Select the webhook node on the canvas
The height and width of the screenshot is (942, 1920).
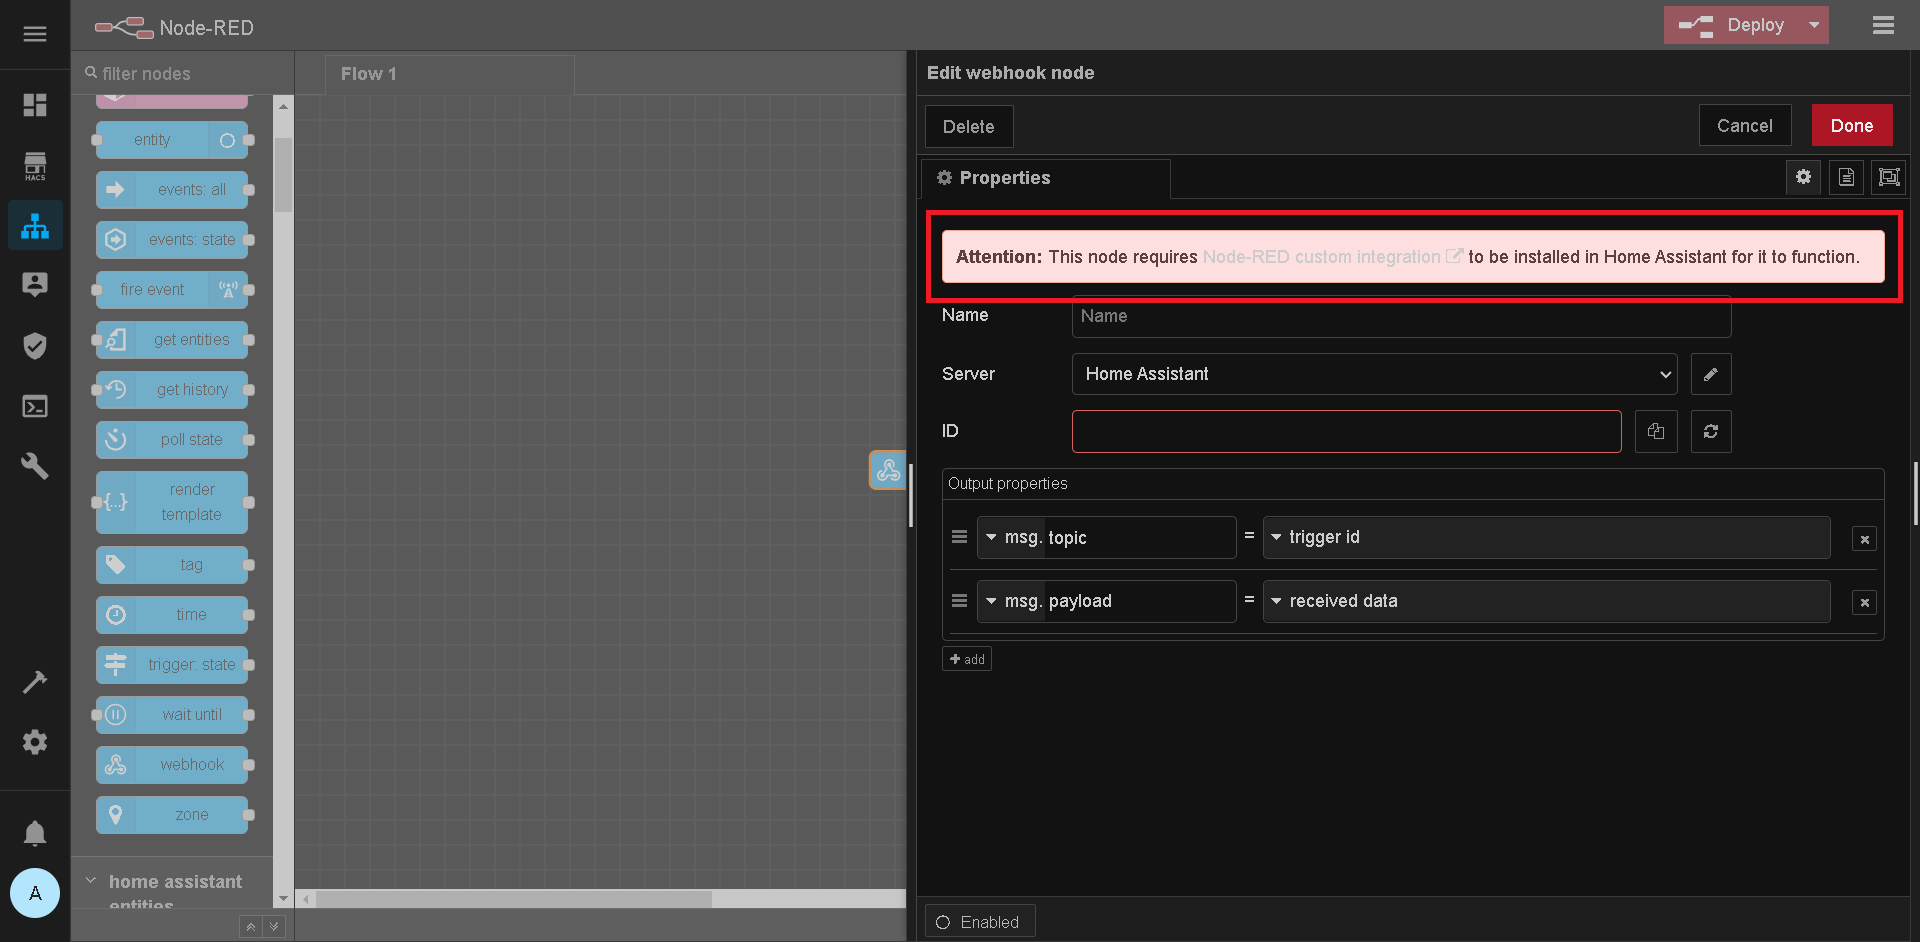888,470
